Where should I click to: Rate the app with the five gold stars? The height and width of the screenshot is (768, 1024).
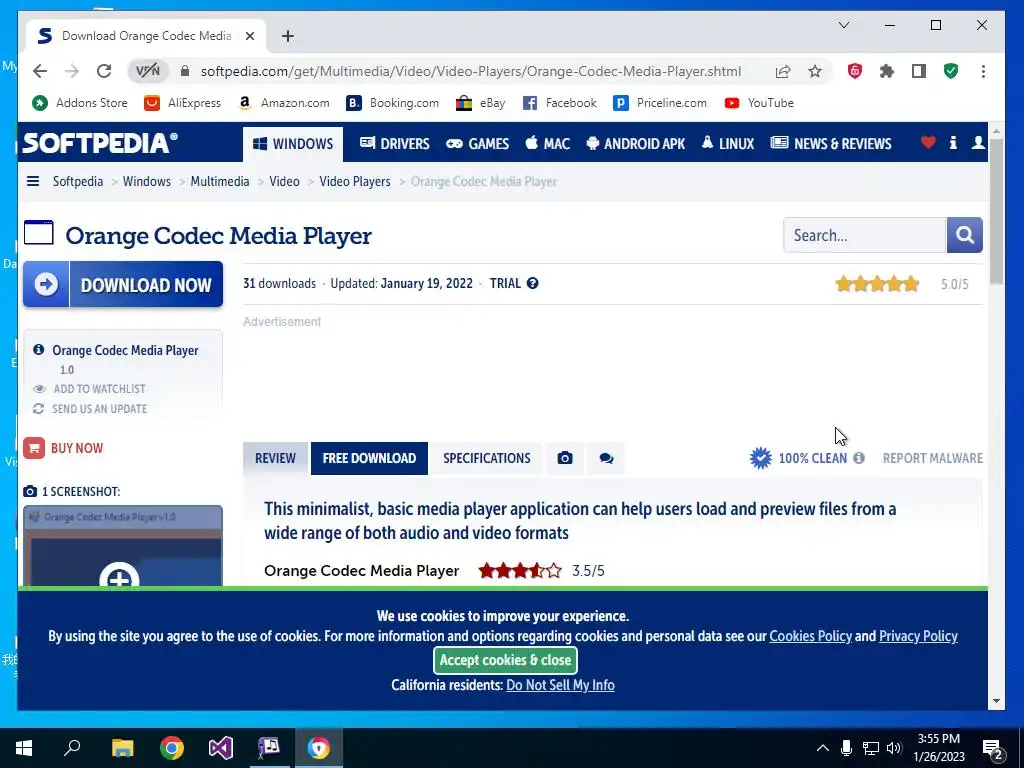(x=877, y=284)
